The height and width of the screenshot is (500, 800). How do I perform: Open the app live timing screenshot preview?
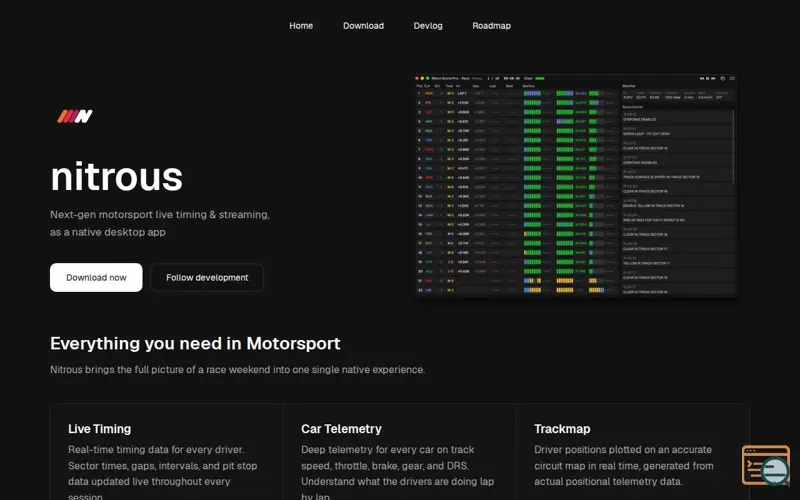tap(575, 186)
